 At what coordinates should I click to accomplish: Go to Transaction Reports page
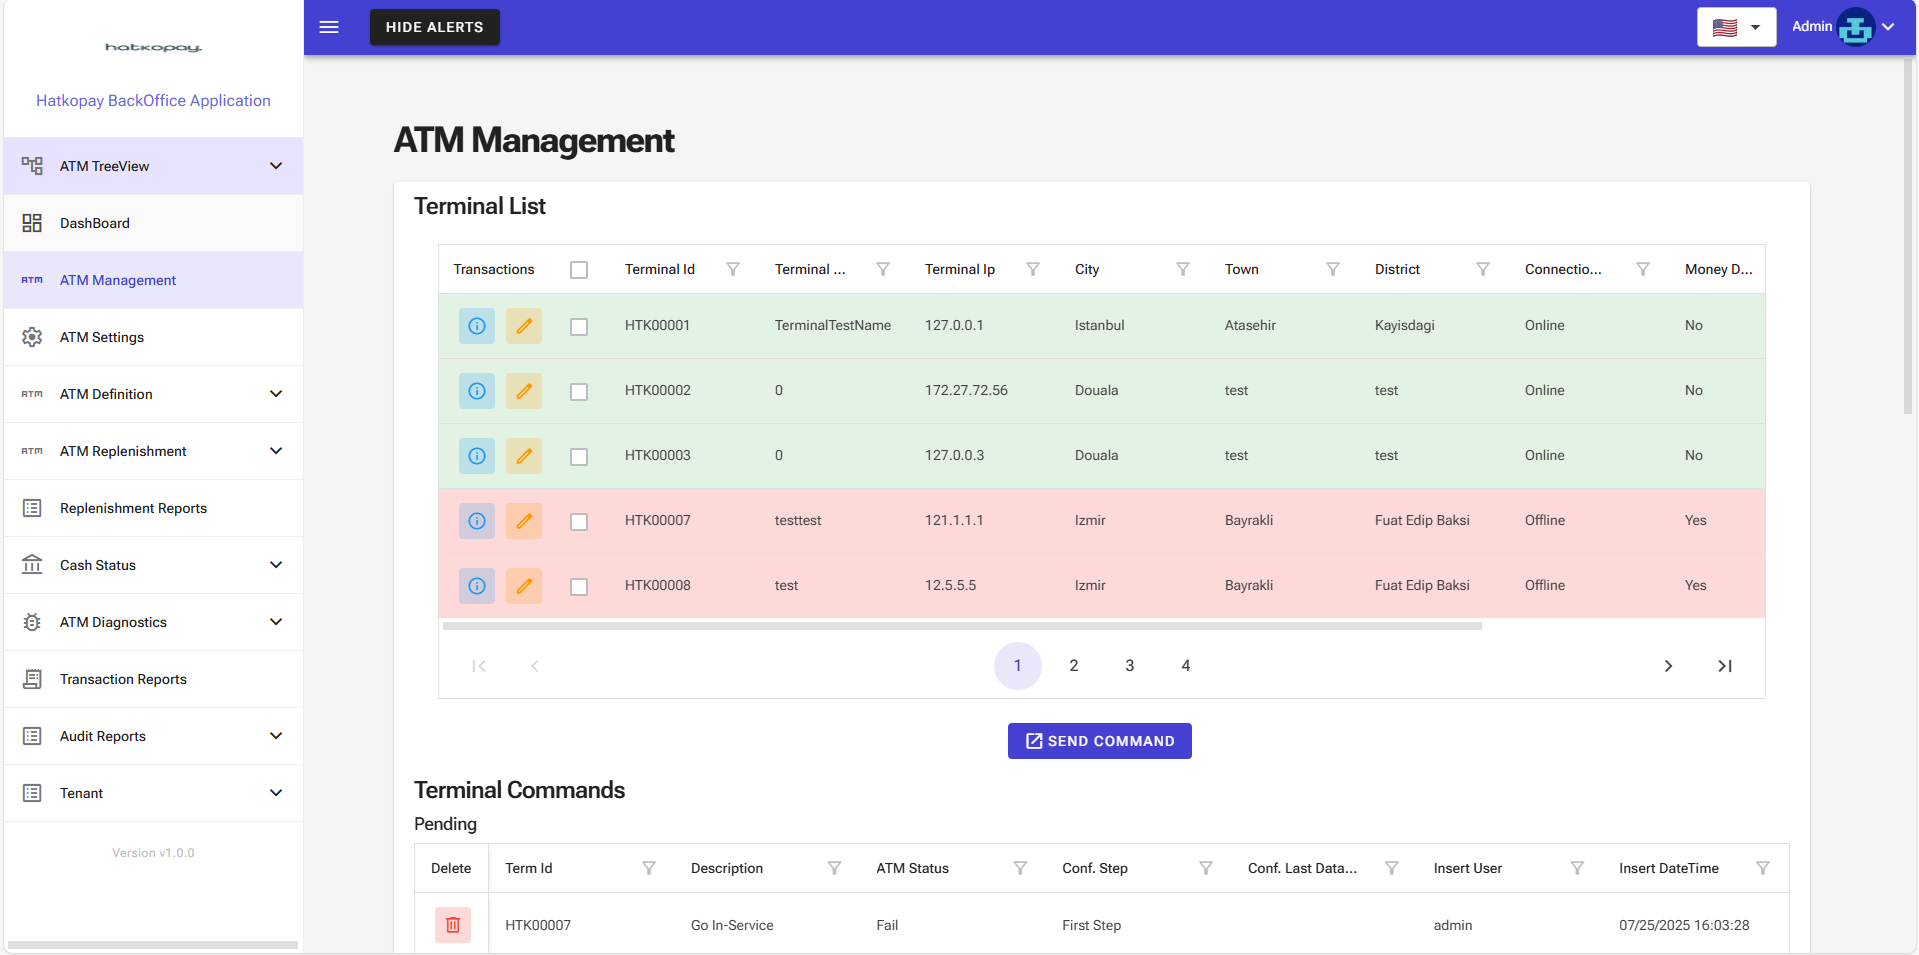tap(123, 679)
